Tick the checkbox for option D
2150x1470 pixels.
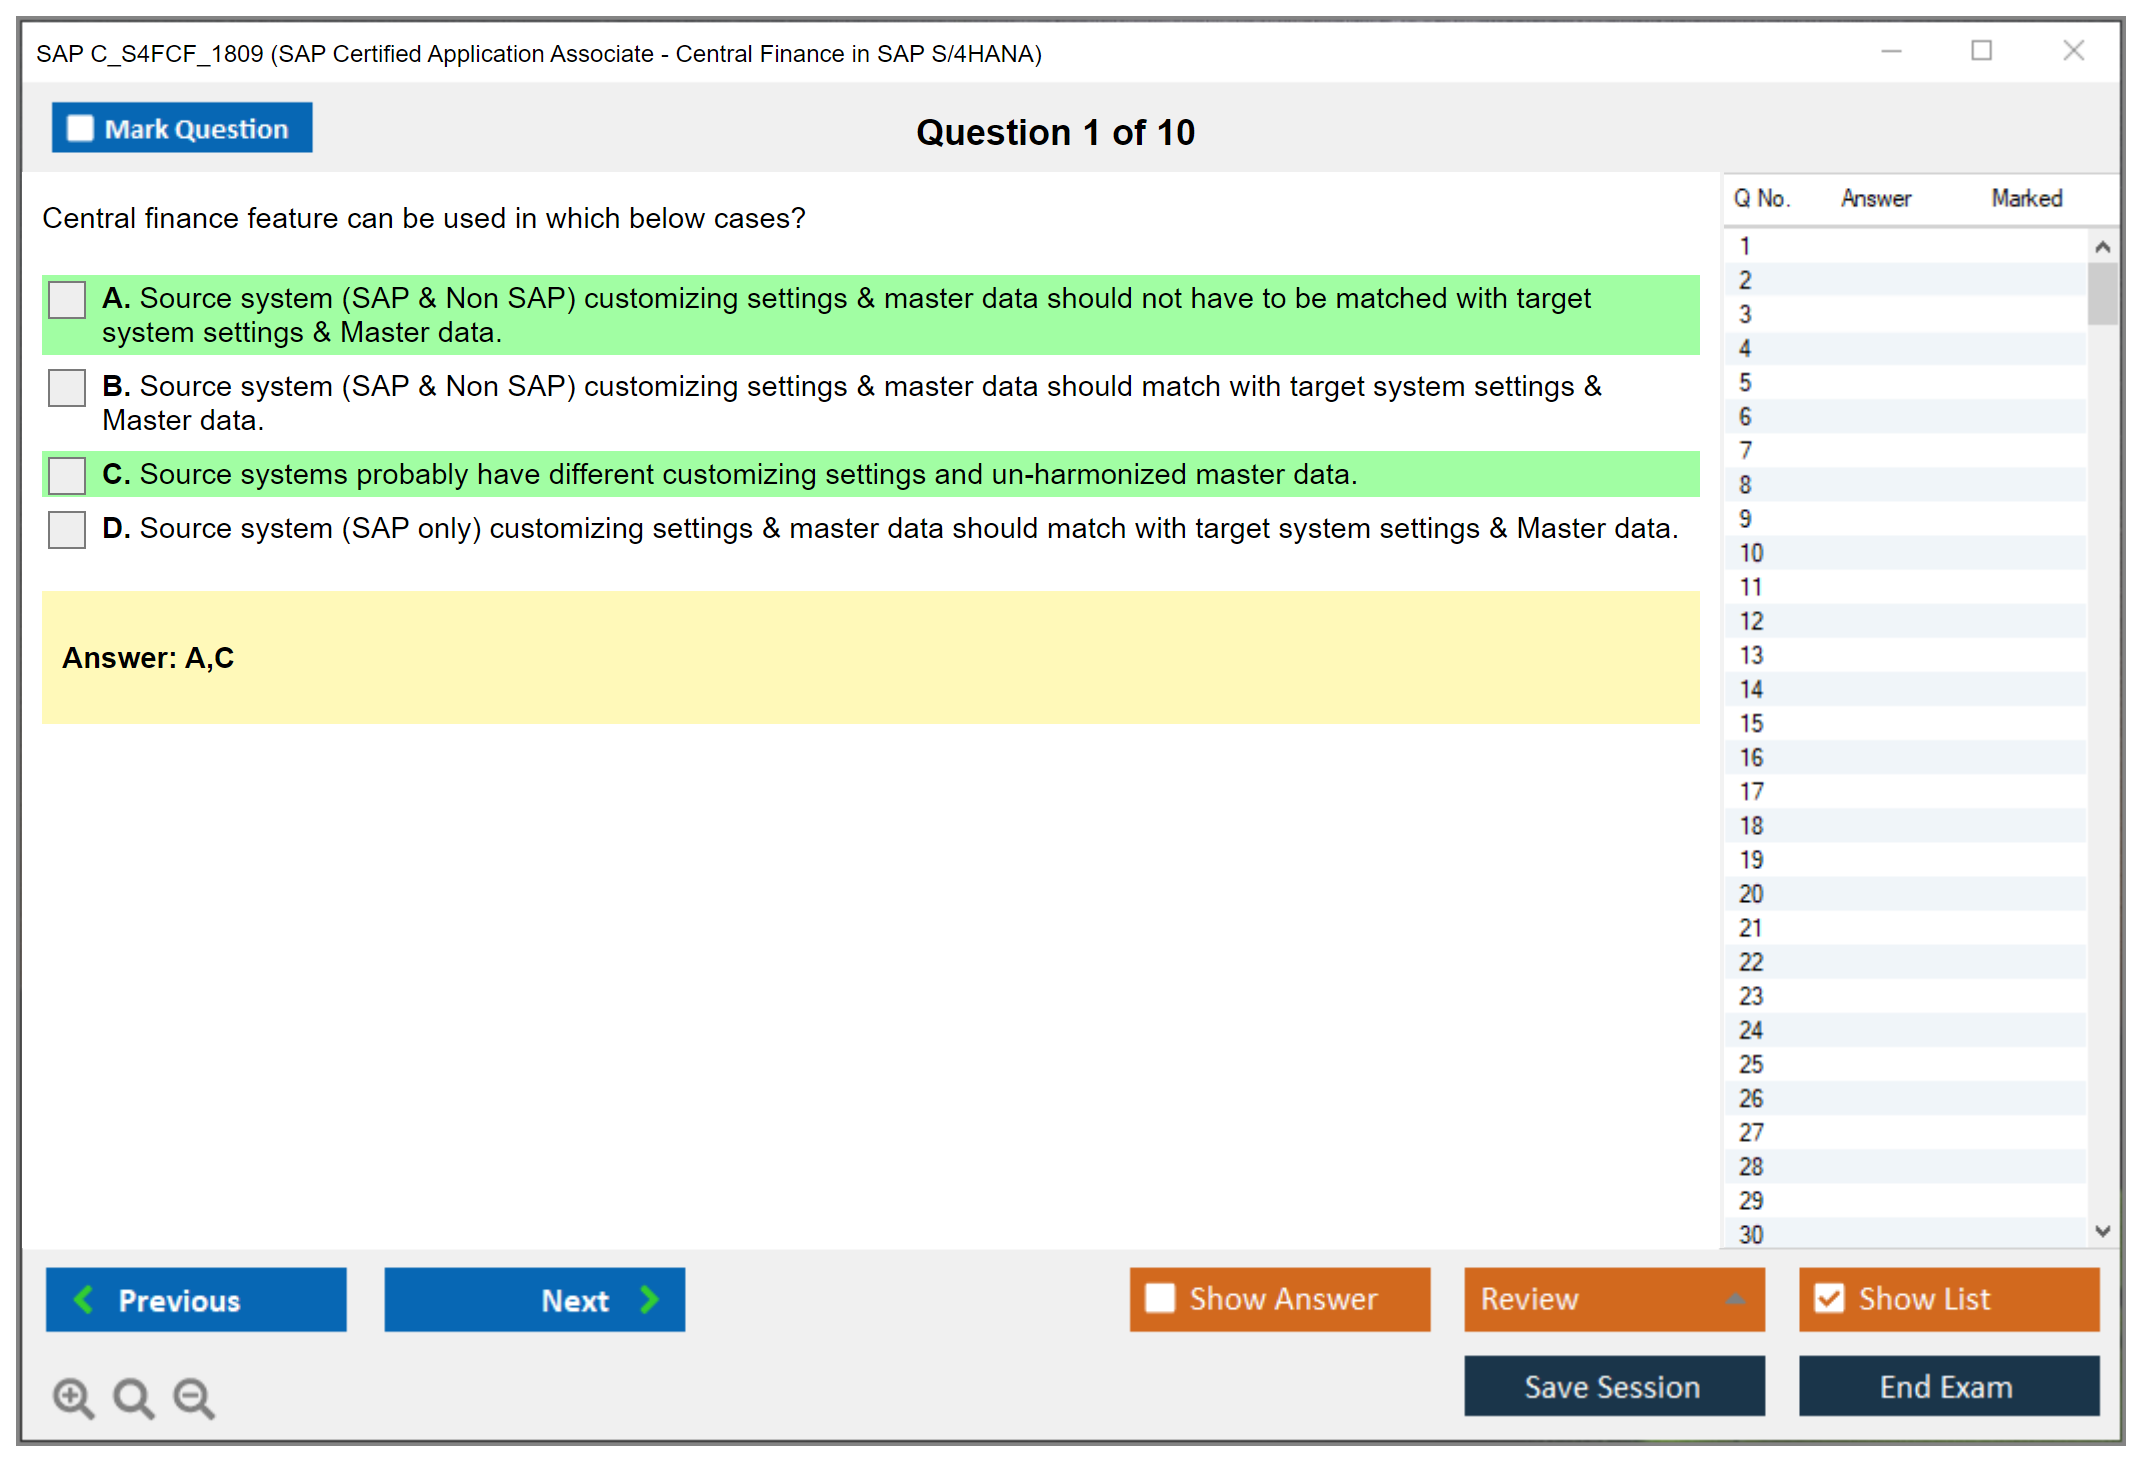[67, 529]
